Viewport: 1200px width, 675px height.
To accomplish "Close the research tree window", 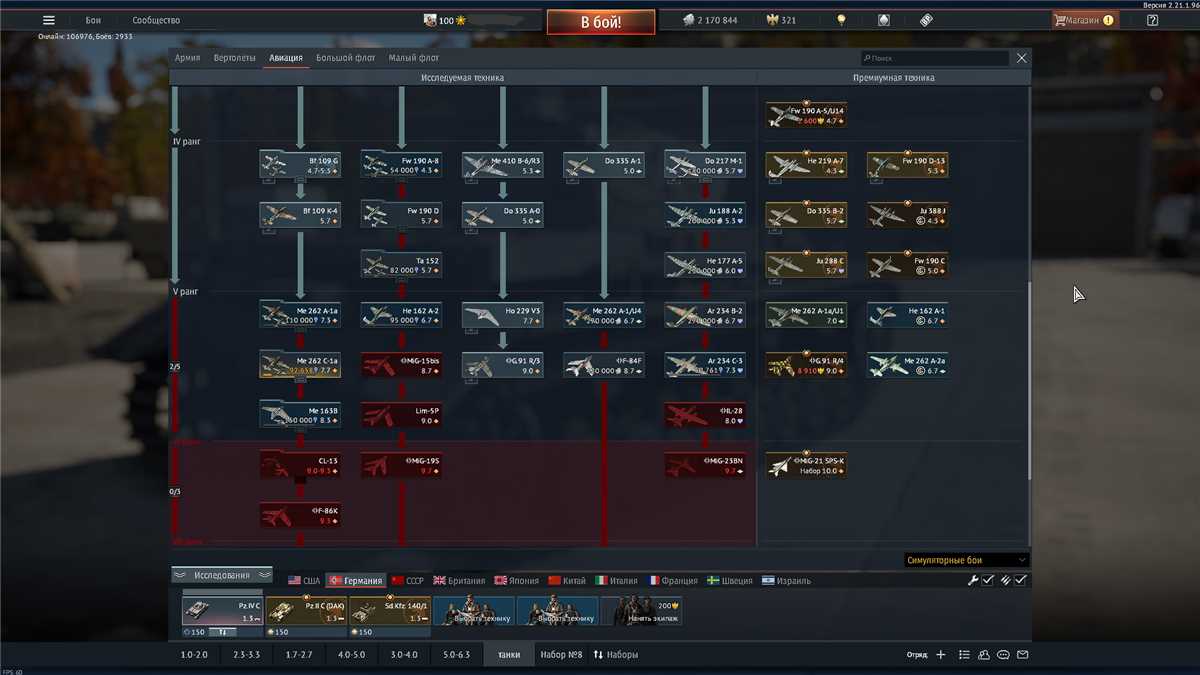I will pyautogui.click(x=1021, y=58).
